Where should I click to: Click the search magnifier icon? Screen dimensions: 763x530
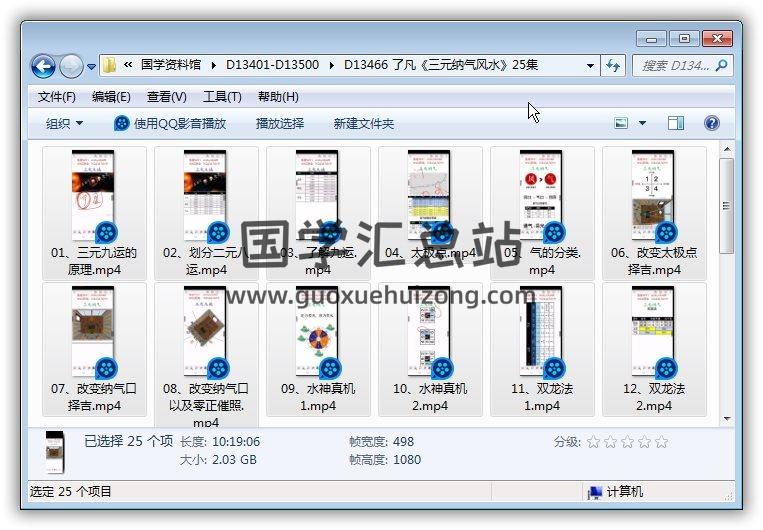click(721, 66)
